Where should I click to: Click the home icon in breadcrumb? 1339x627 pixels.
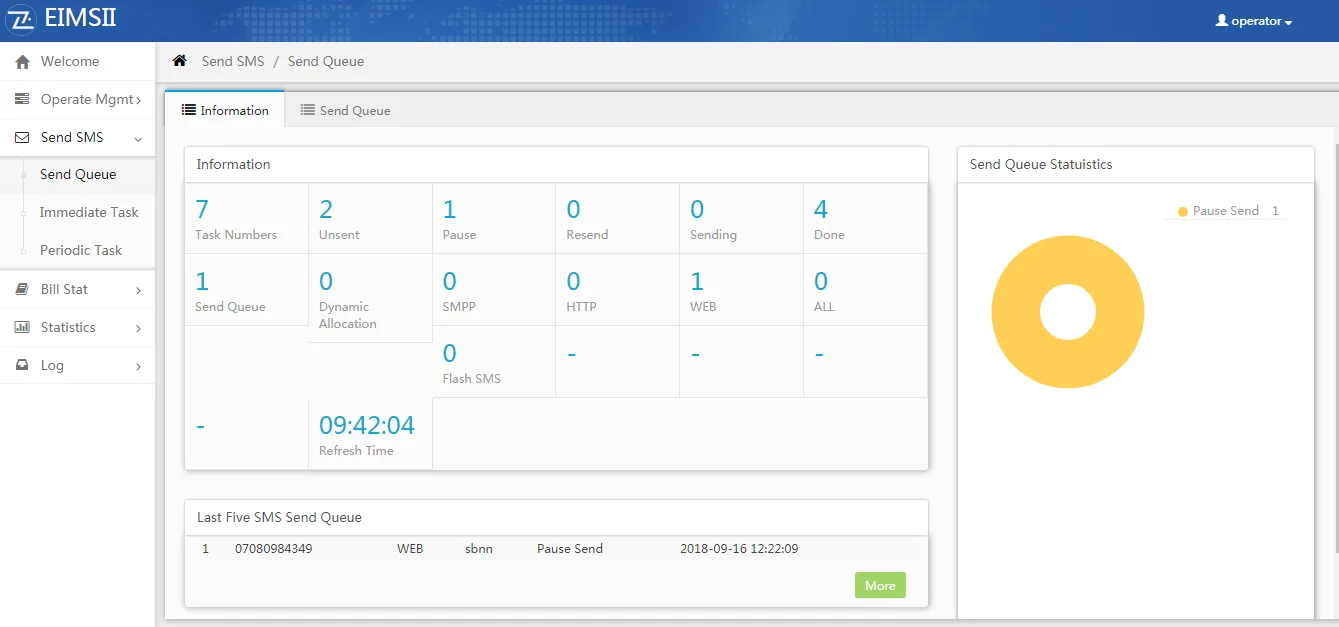(x=180, y=61)
